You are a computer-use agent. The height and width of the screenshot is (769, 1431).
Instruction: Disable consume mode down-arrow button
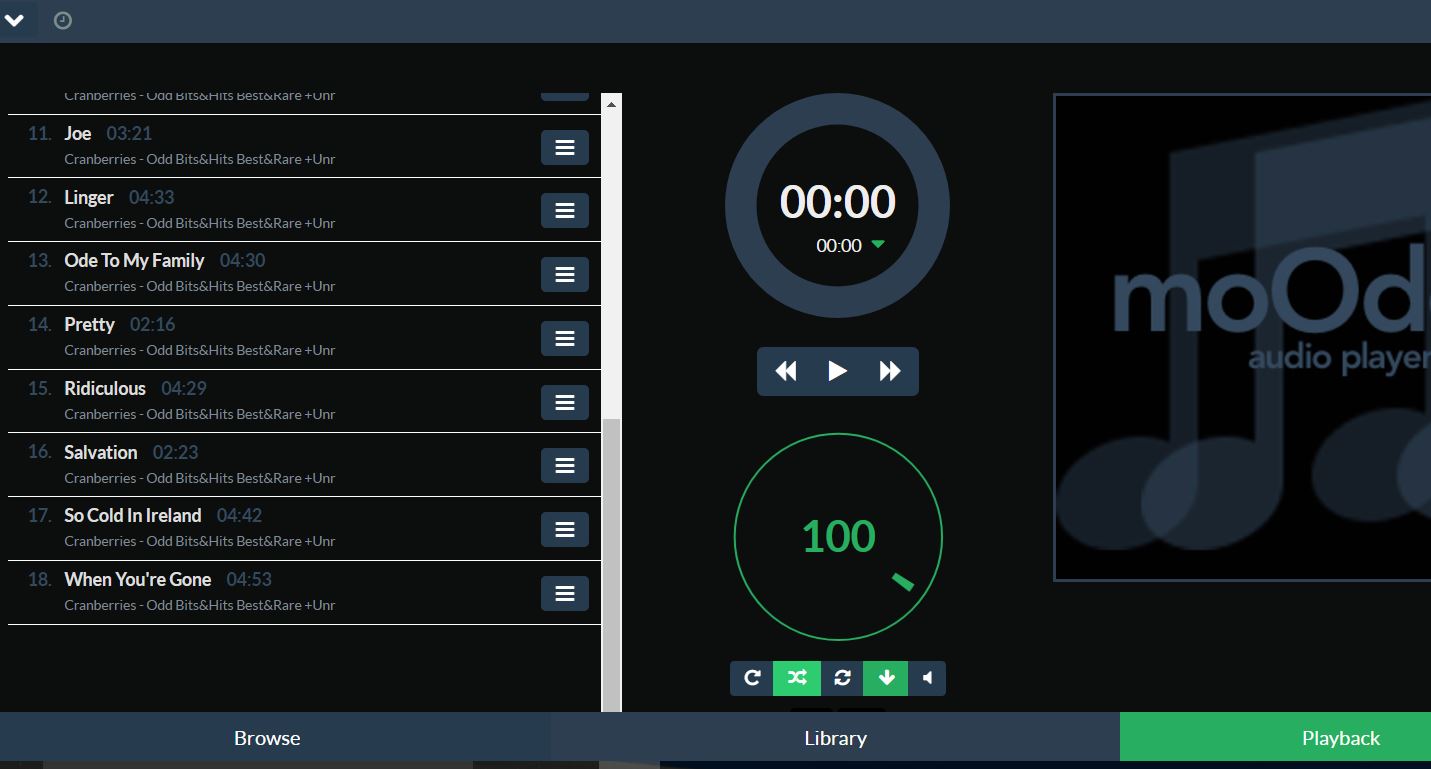[886, 678]
